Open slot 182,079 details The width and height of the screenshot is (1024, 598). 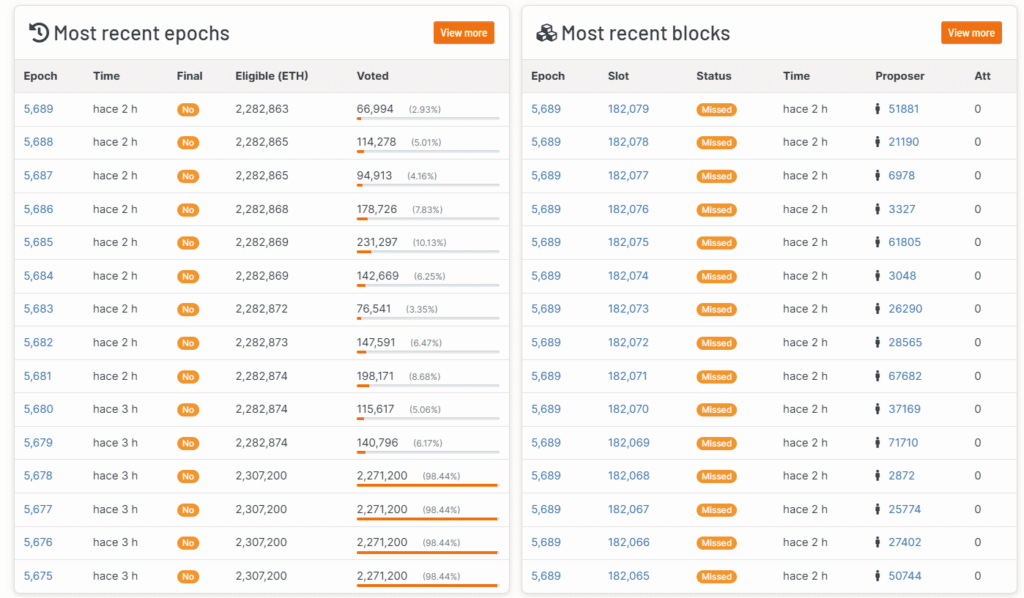(628, 109)
